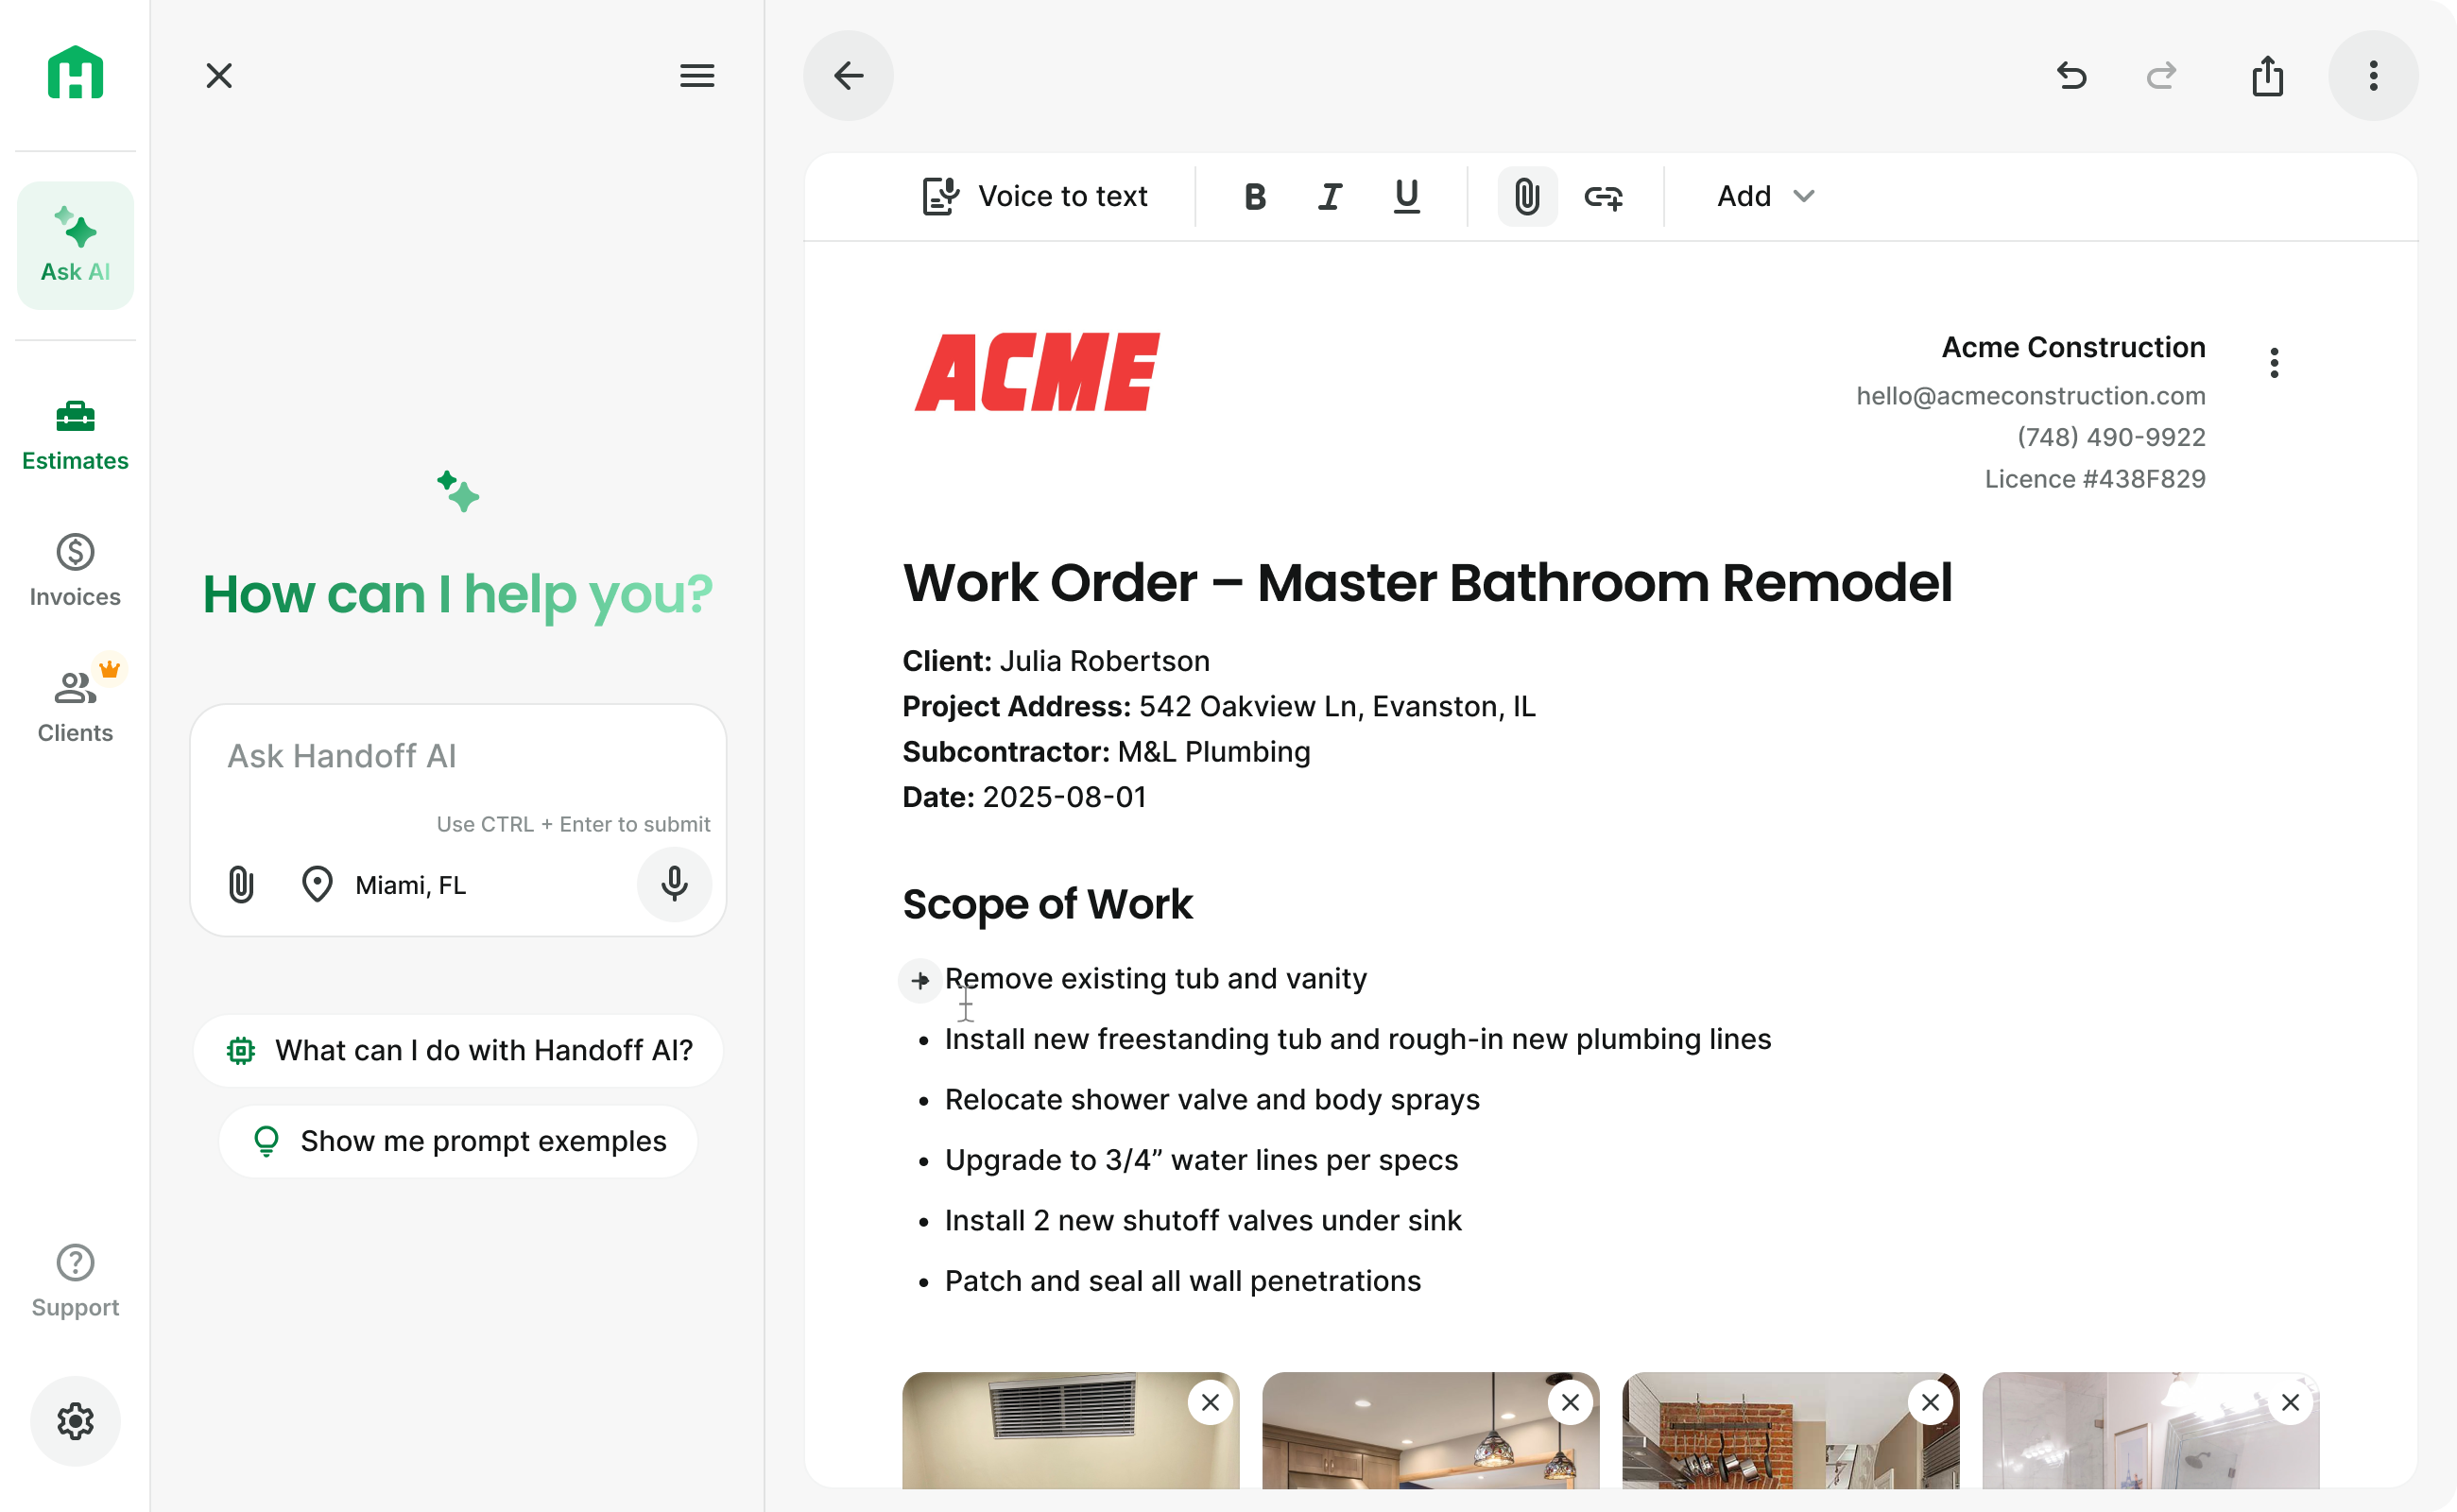Open the top-right three-dot menu
This screenshot has height=1512, width=2457.
(2372, 76)
